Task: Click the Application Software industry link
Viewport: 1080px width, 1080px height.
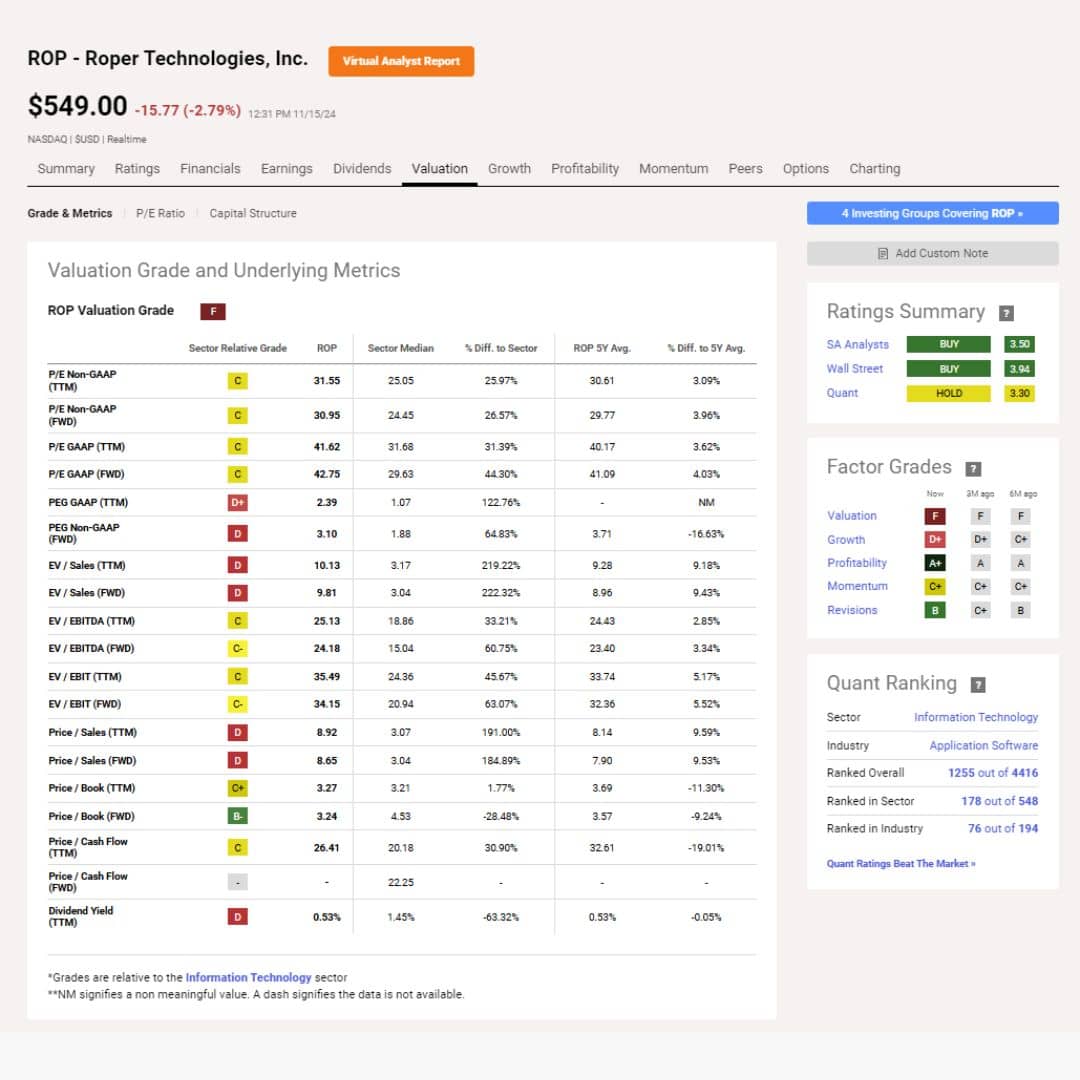Action: click(x=984, y=745)
